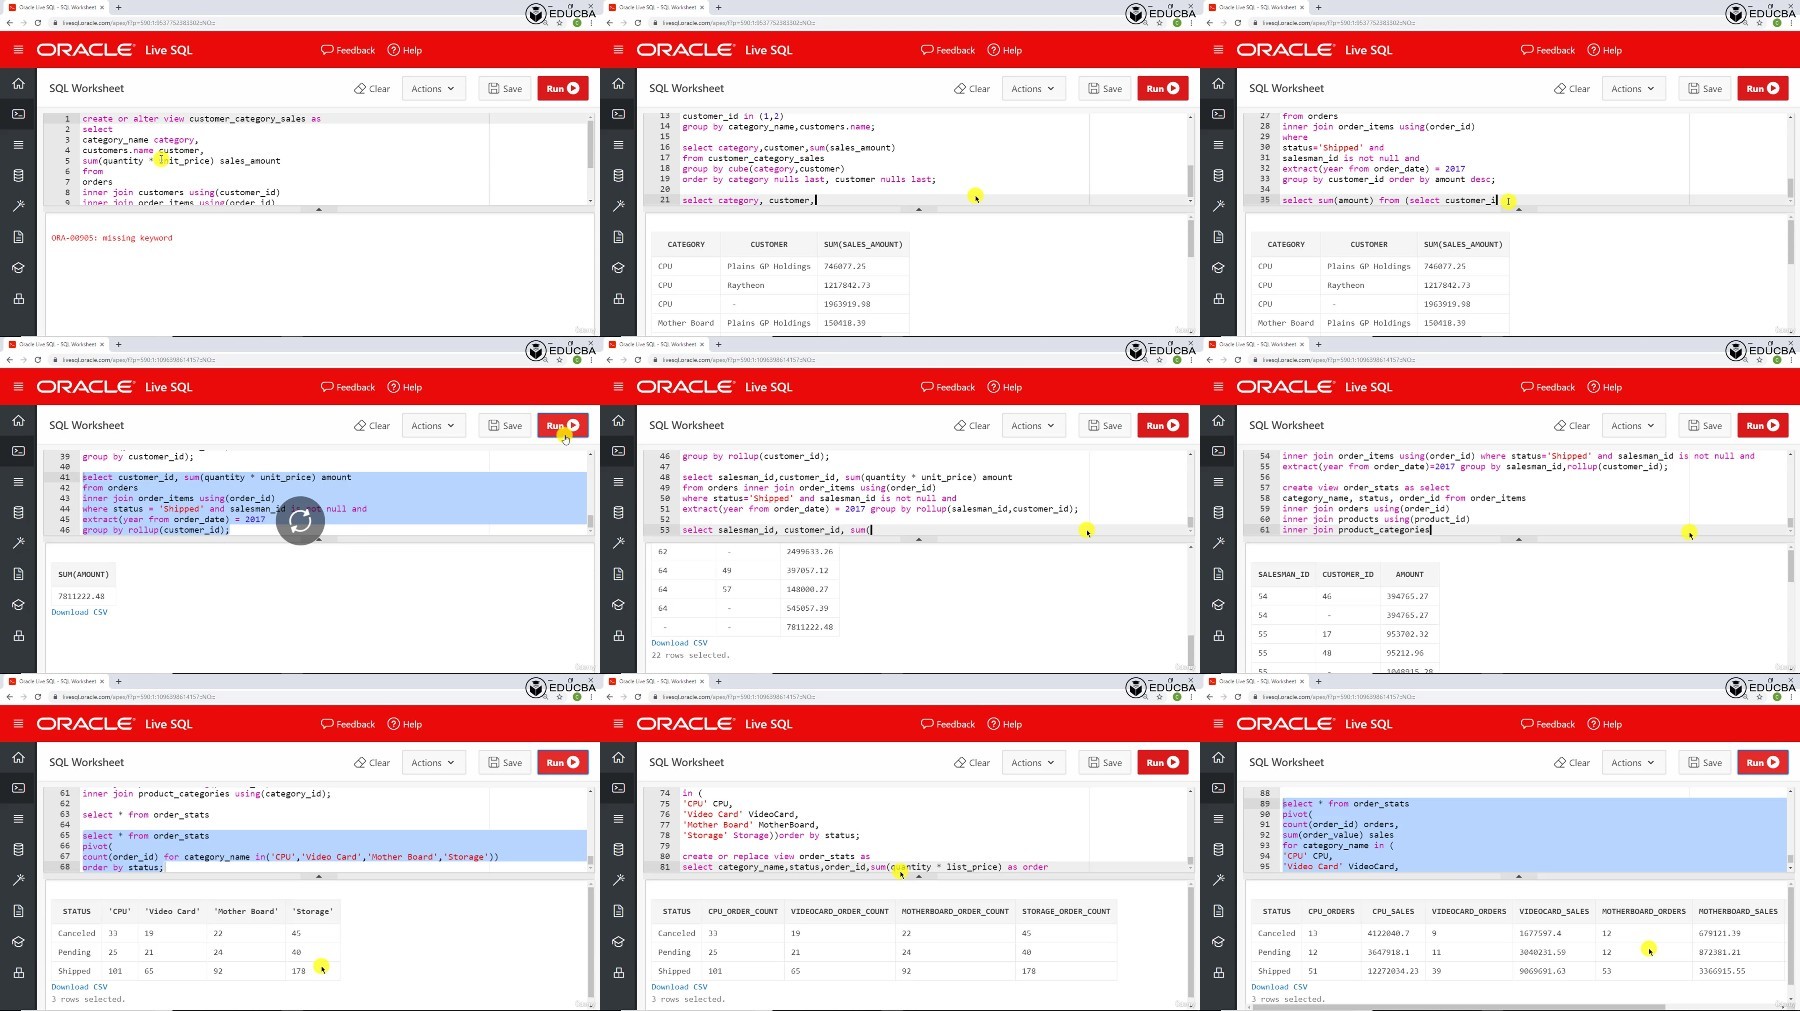Expand Actions dropdown in the SUM(AMOUNT) result worksheet
The width and height of the screenshot is (1800, 1011).
click(433, 426)
